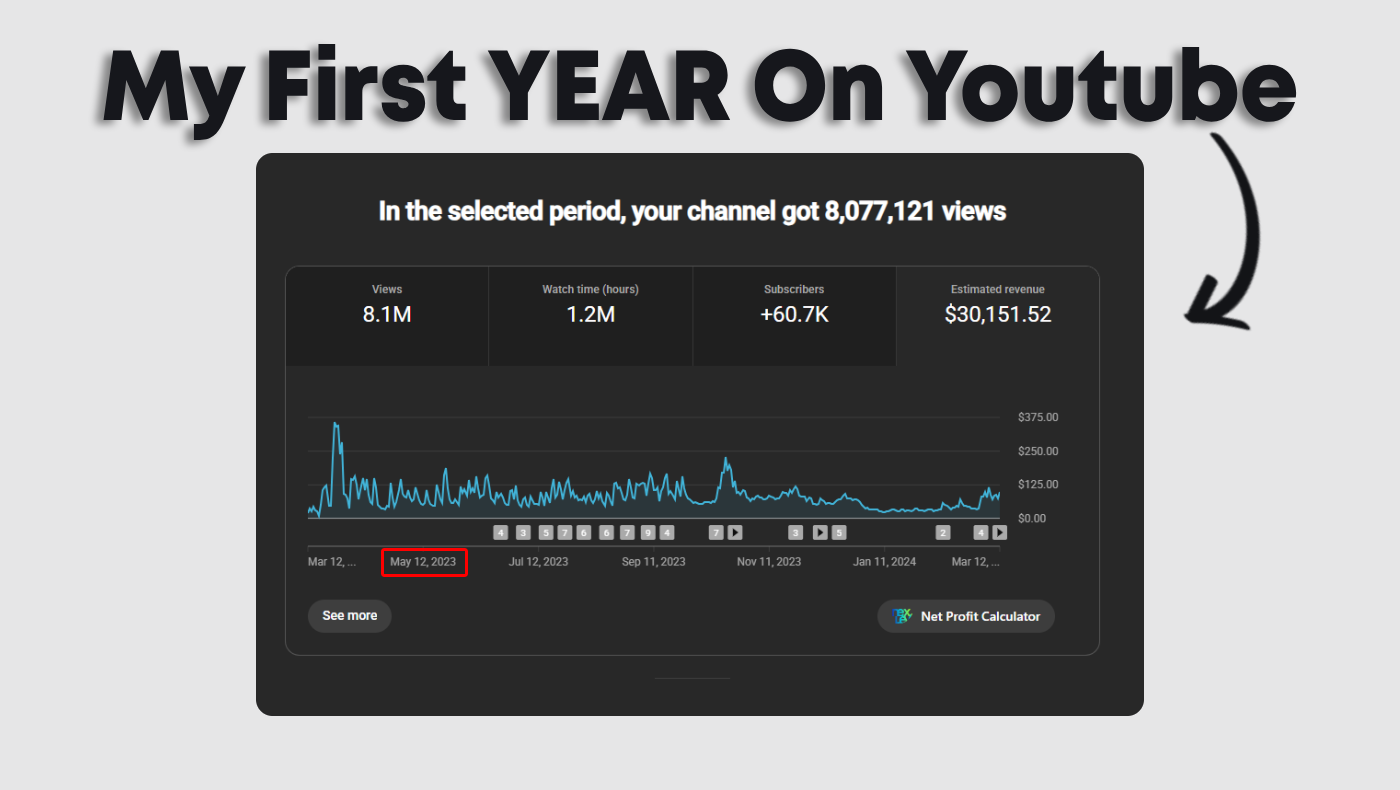The image size is (1400, 790).
Task: Open the 7 marker followed by a play marker
Action: click(x=715, y=533)
